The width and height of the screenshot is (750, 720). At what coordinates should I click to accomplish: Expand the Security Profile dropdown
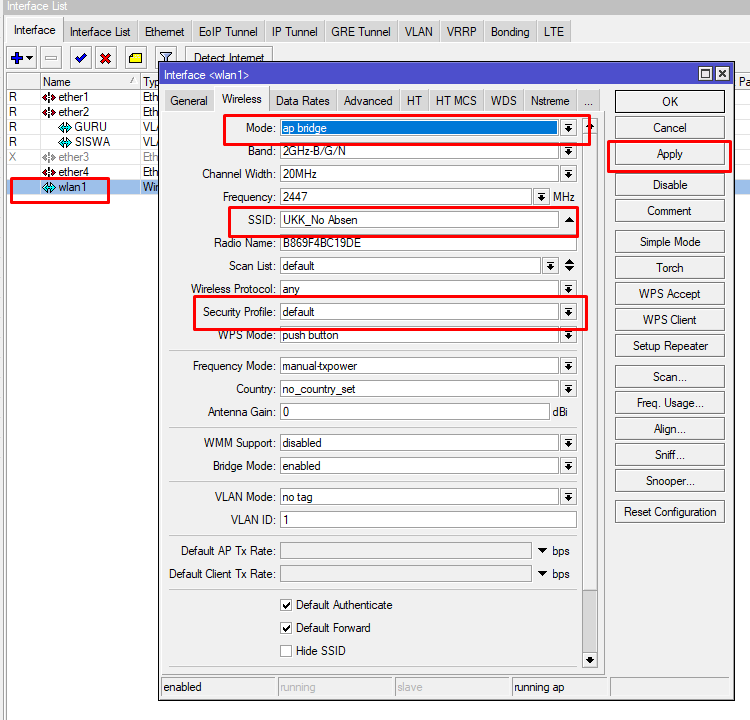[x=568, y=312]
